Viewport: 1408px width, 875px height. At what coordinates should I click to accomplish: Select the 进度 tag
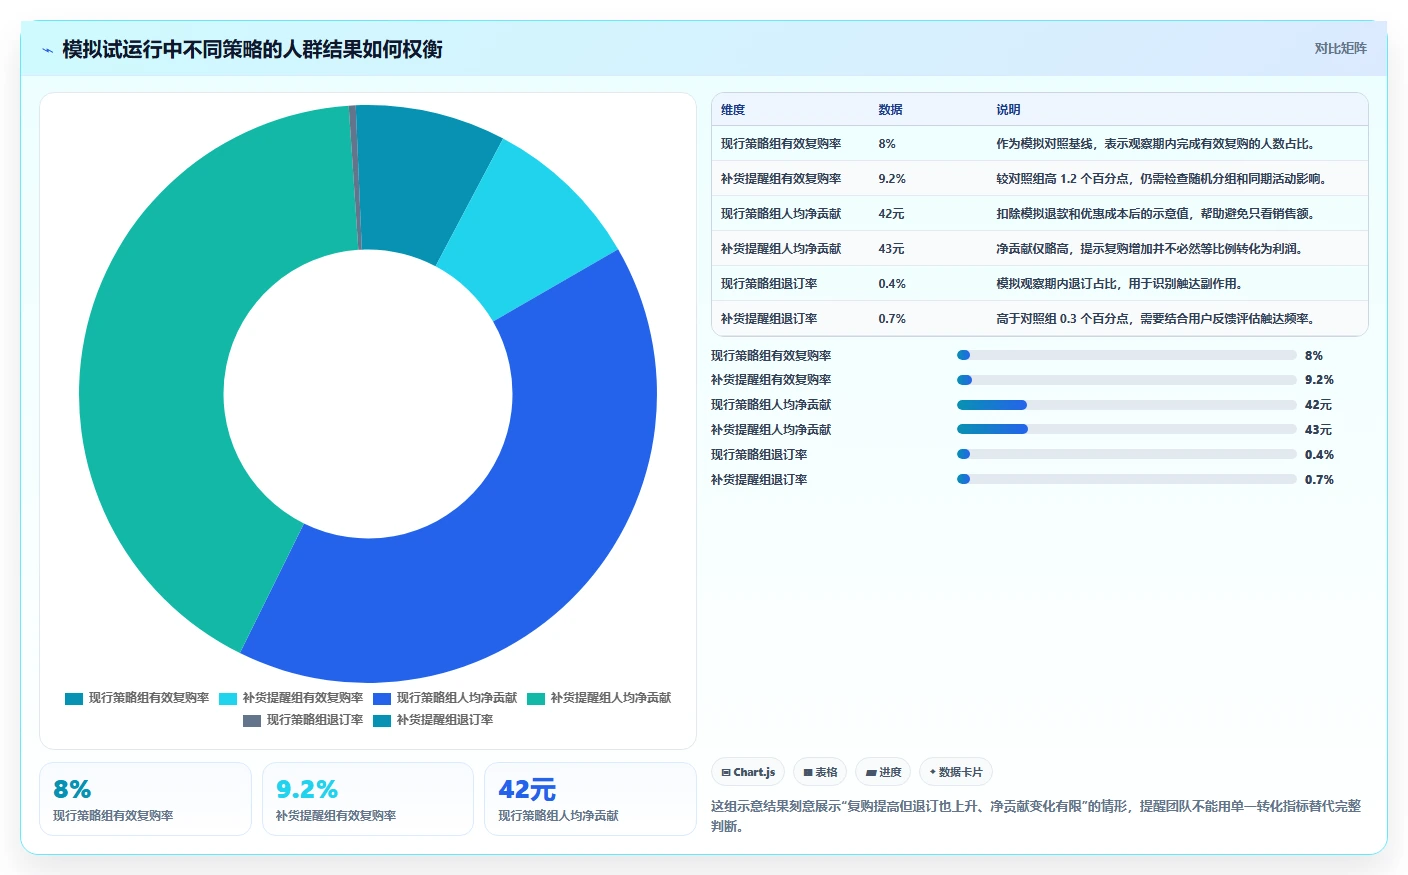883,772
